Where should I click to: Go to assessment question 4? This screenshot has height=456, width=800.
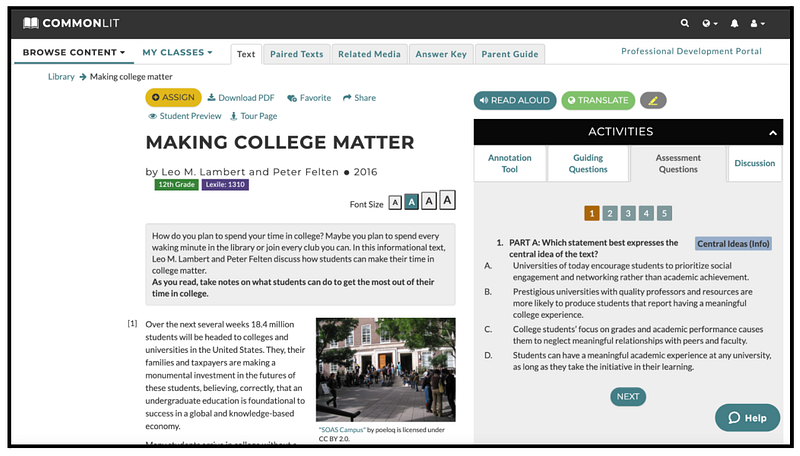pos(646,213)
